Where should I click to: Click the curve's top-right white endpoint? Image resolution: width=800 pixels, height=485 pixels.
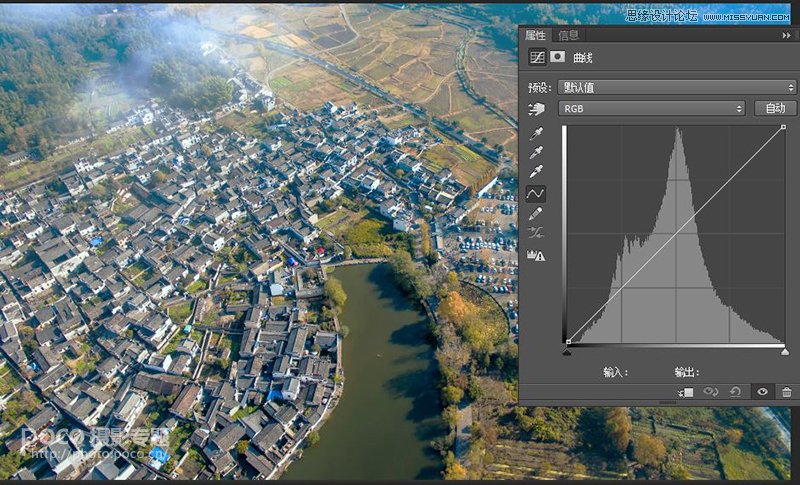tap(783, 127)
